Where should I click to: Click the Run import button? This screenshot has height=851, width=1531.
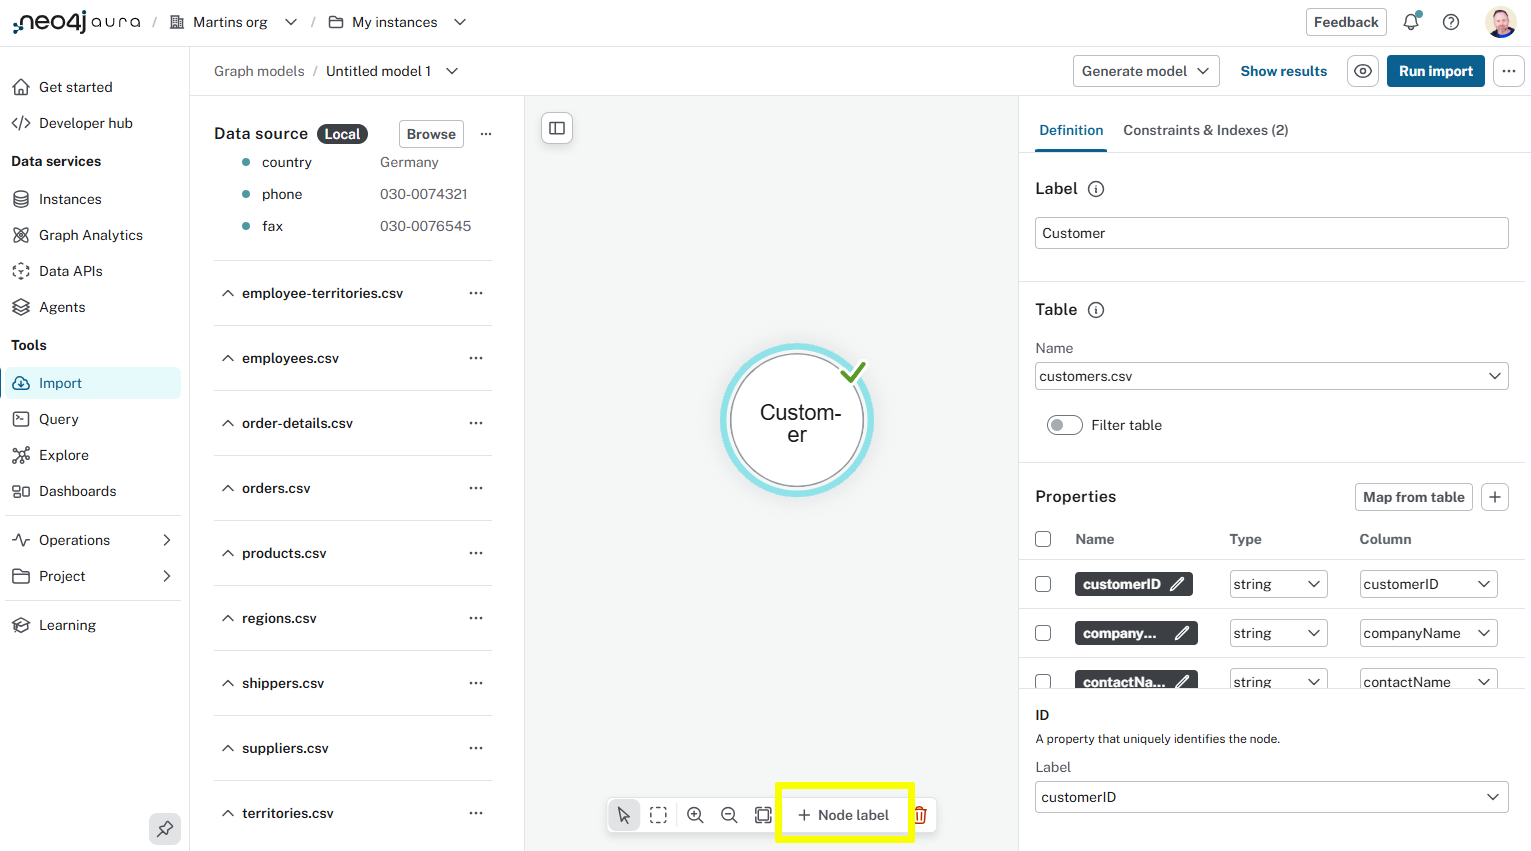point(1435,70)
